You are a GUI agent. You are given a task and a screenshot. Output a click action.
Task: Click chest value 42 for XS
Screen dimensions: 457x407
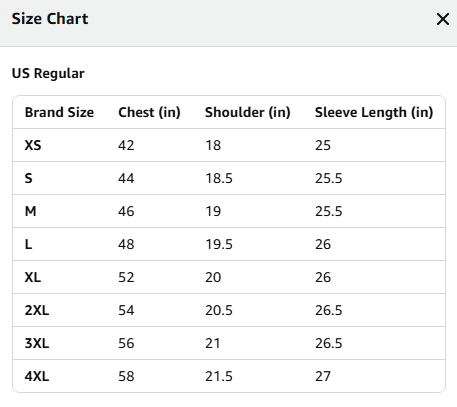(126, 145)
